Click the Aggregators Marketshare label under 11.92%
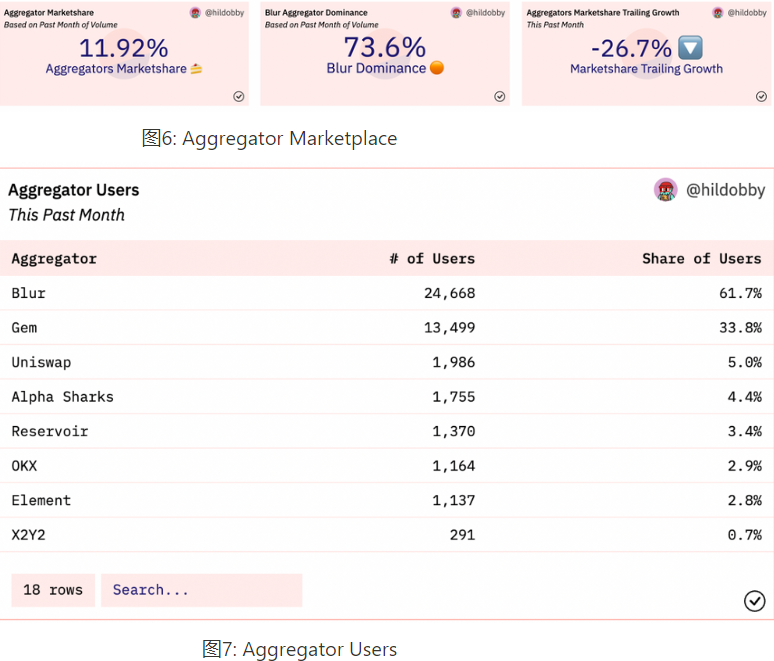The image size is (774, 661). (116, 69)
